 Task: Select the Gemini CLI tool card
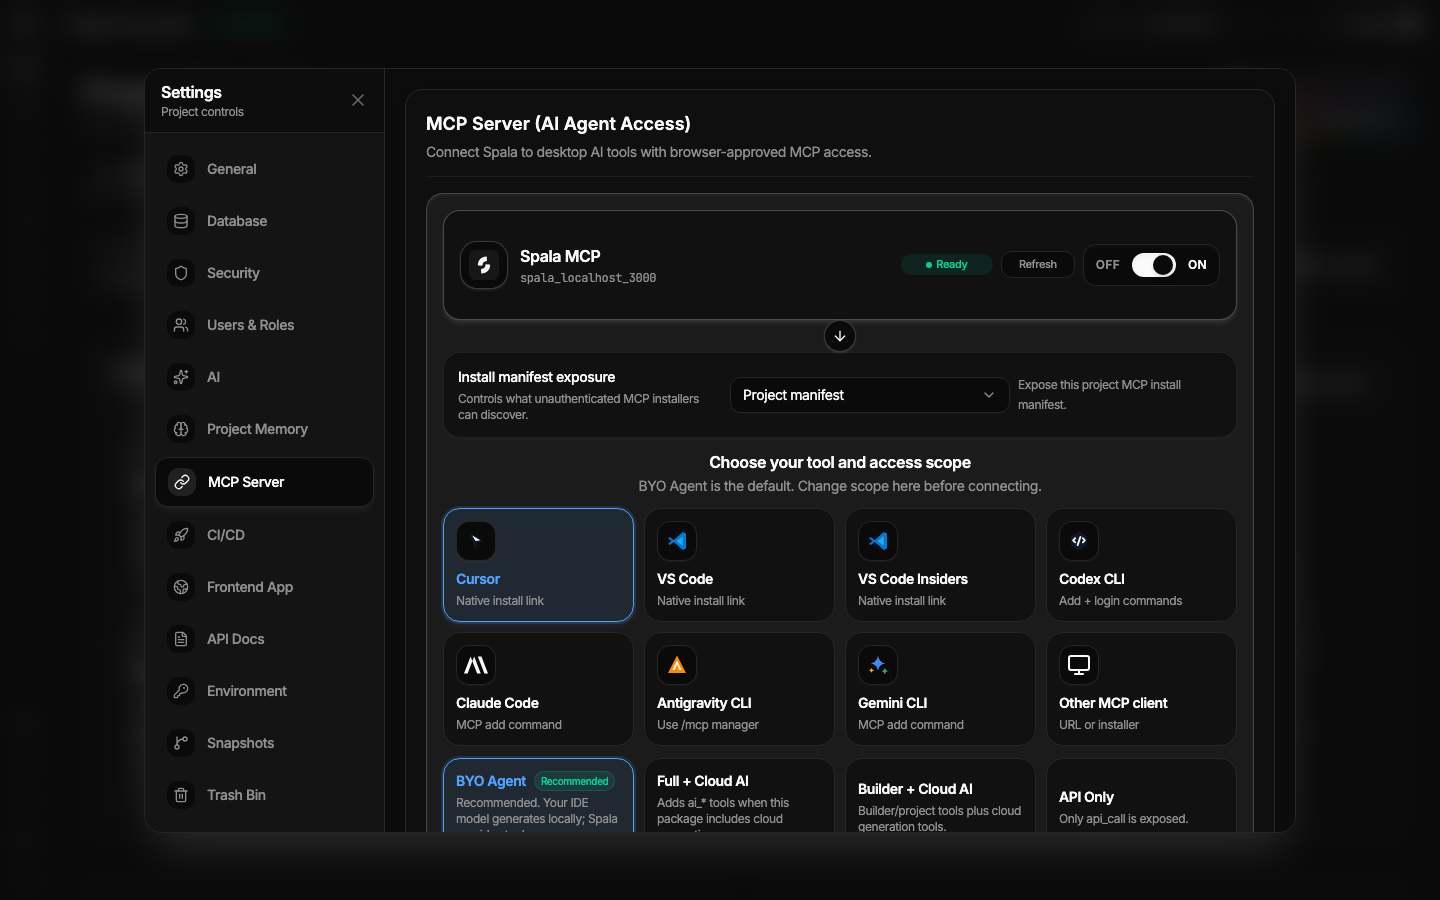(940, 689)
